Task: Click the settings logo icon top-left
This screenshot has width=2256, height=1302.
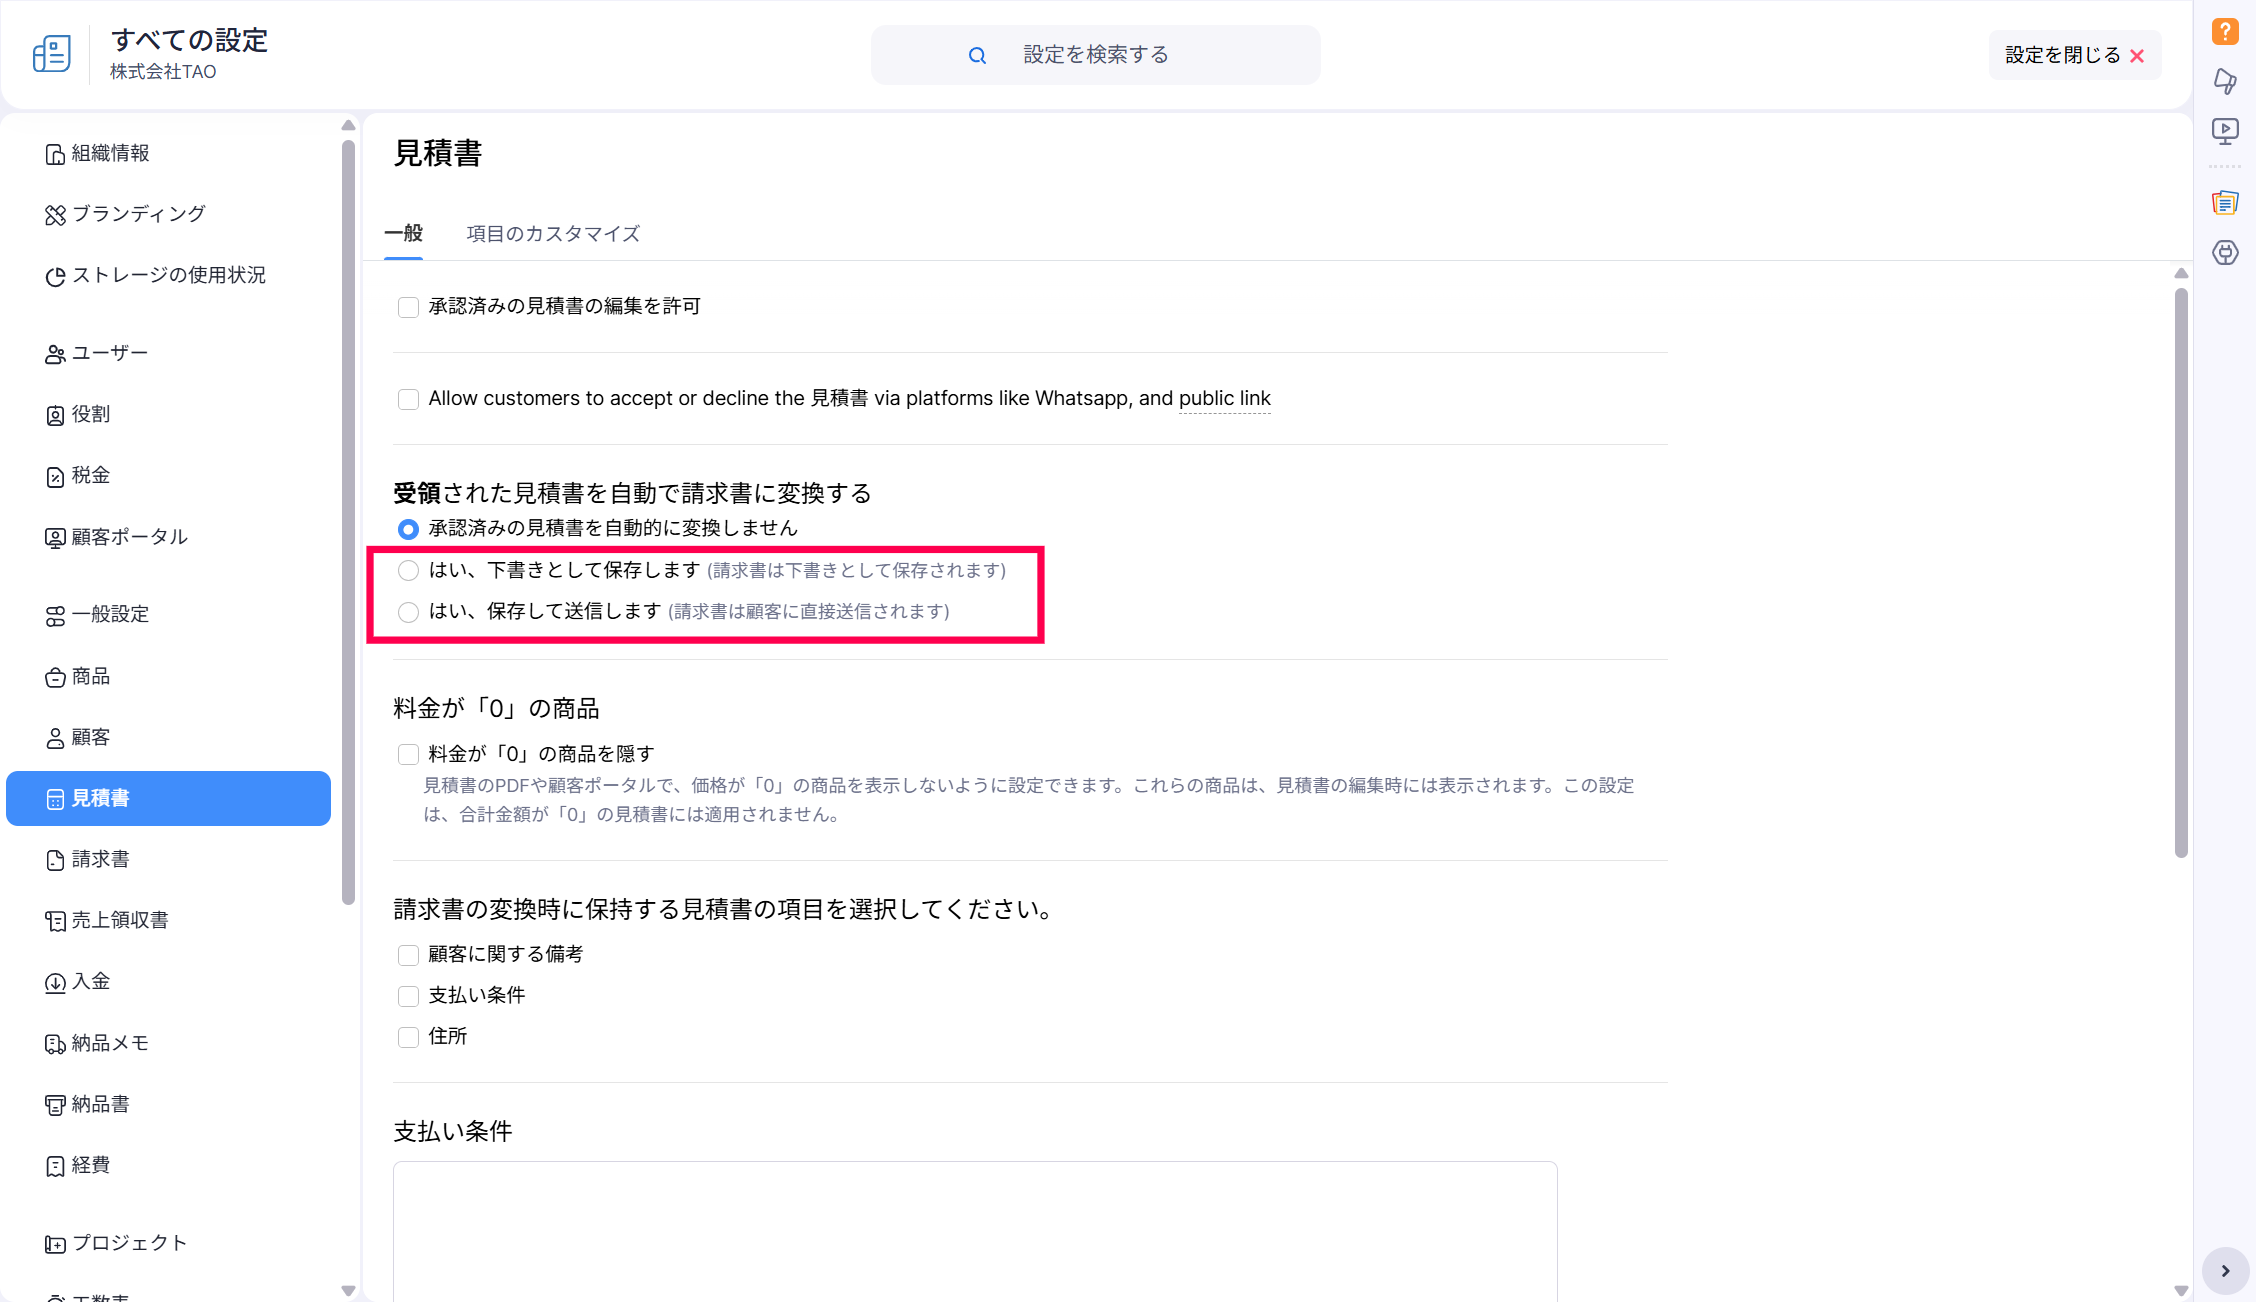Action: [x=52, y=54]
